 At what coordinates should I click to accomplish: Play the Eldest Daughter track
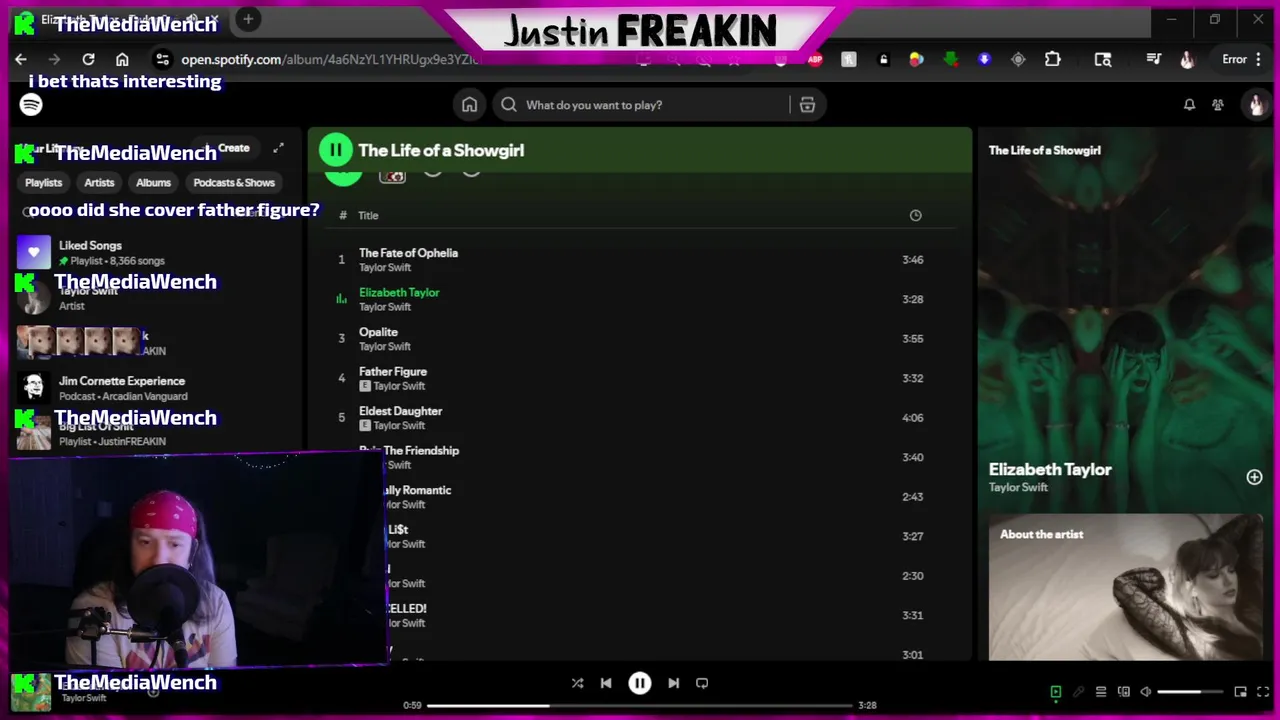(640, 418)
